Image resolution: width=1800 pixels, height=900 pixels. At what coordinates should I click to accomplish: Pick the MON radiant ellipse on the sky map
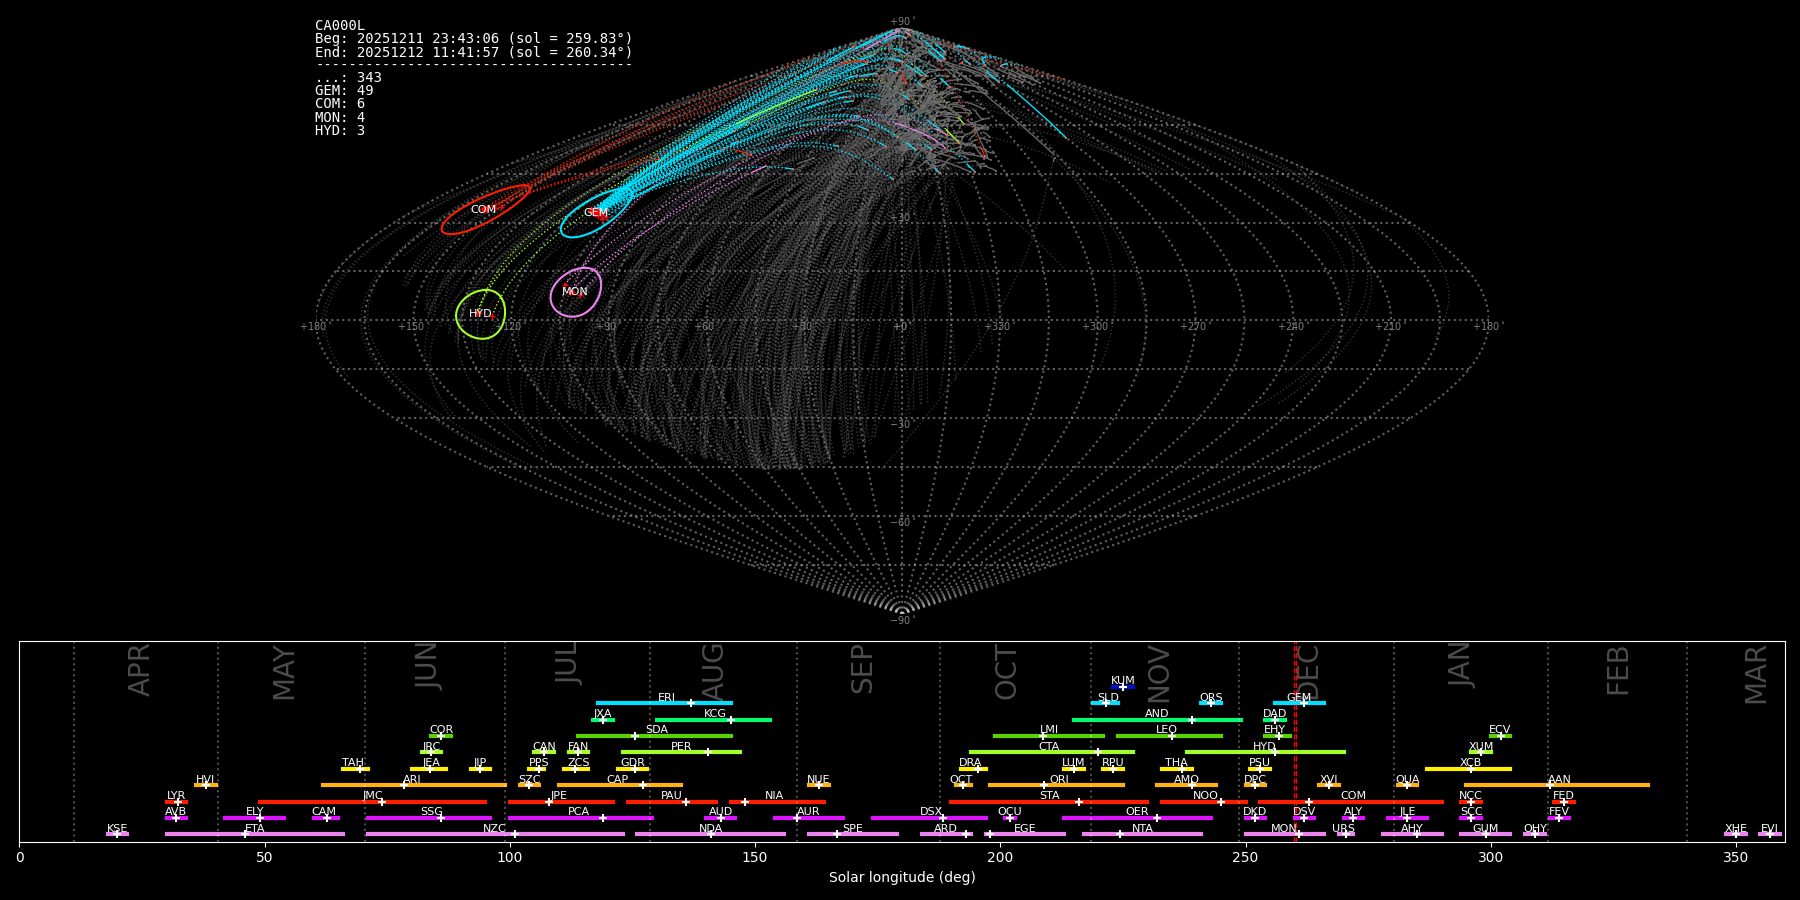576,292
